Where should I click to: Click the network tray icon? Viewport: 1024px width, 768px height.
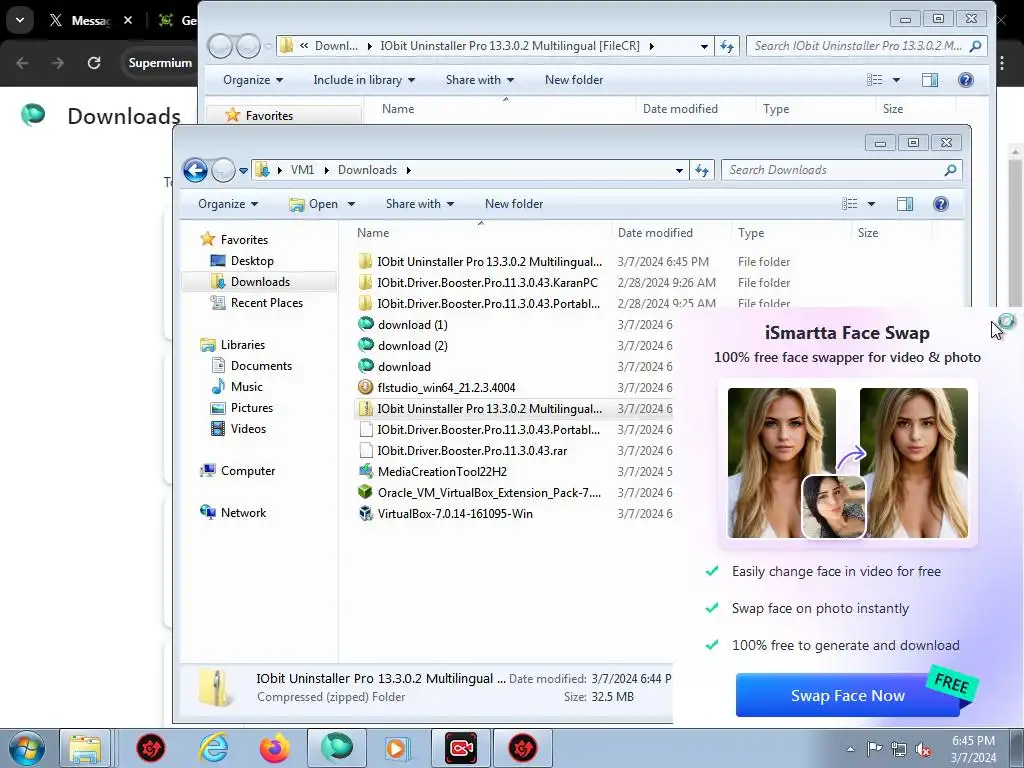(899, 750)
